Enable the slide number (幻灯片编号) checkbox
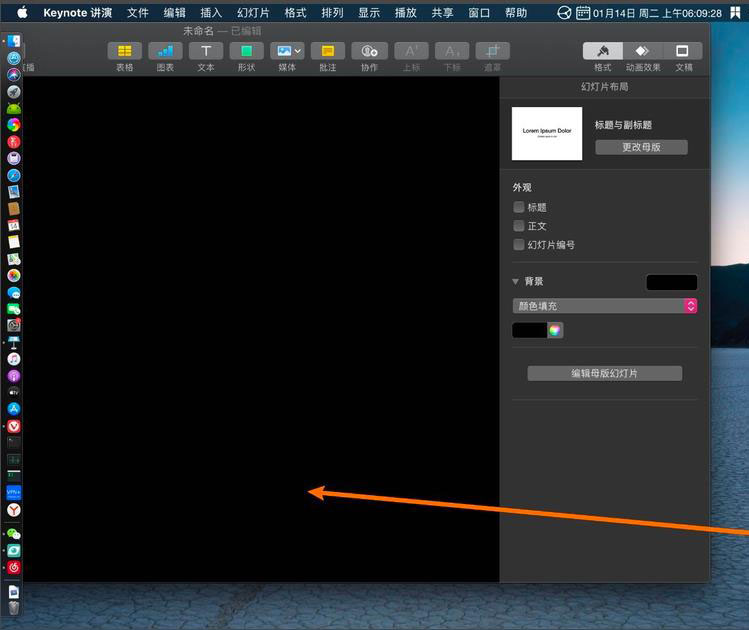This screenshot has height=630, width=749. (519, 245)
